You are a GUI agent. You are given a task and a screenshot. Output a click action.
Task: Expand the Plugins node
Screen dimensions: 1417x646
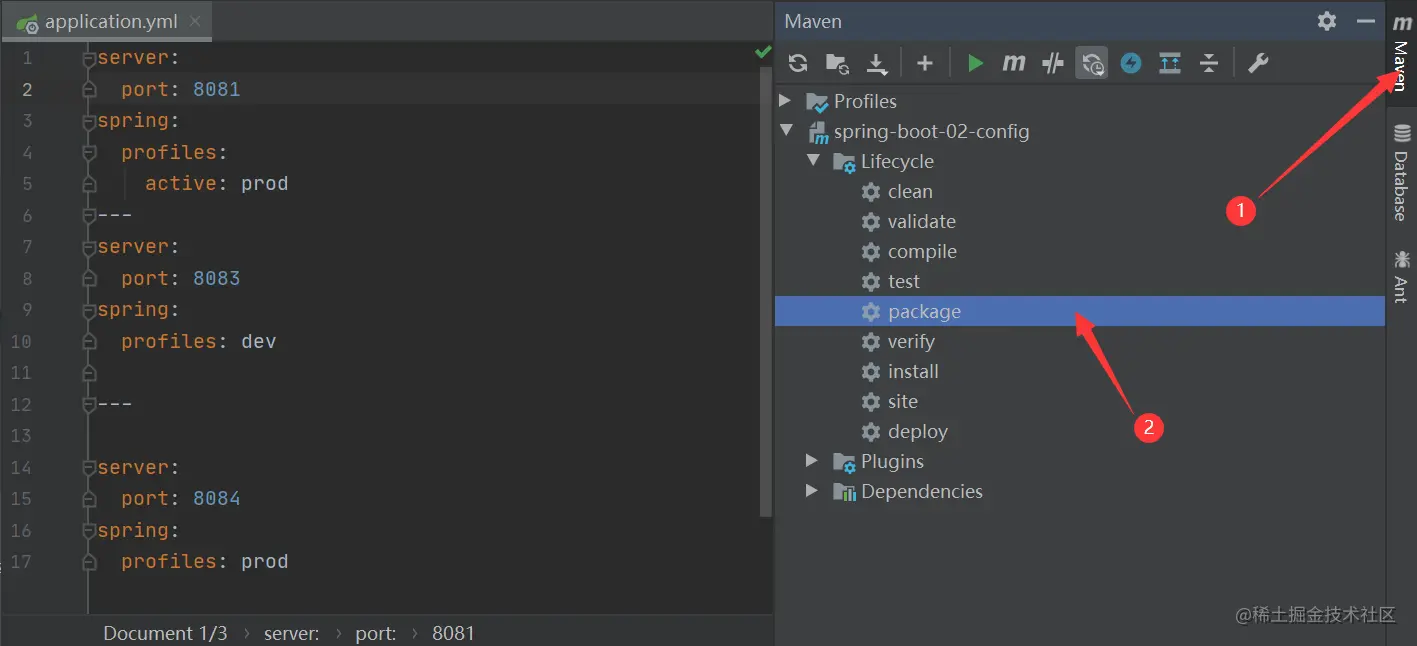[812, 461]
